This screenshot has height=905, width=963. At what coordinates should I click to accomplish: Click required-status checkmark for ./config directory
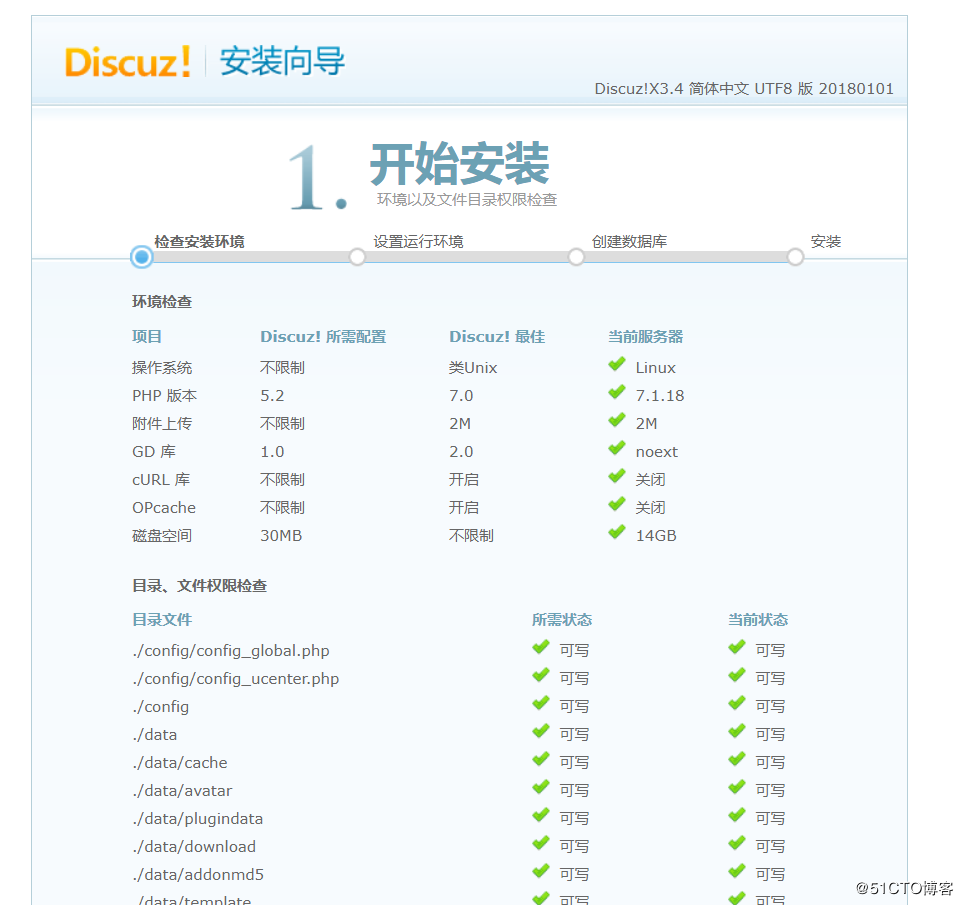[540, 704]
